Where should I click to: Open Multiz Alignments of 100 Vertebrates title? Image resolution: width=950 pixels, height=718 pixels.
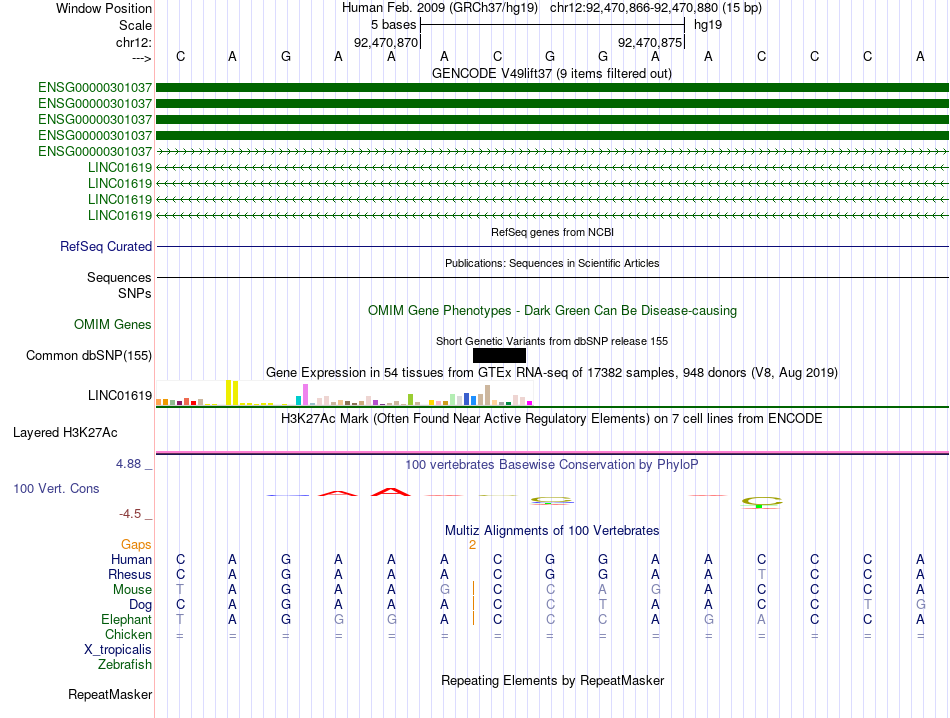point(552,531)
